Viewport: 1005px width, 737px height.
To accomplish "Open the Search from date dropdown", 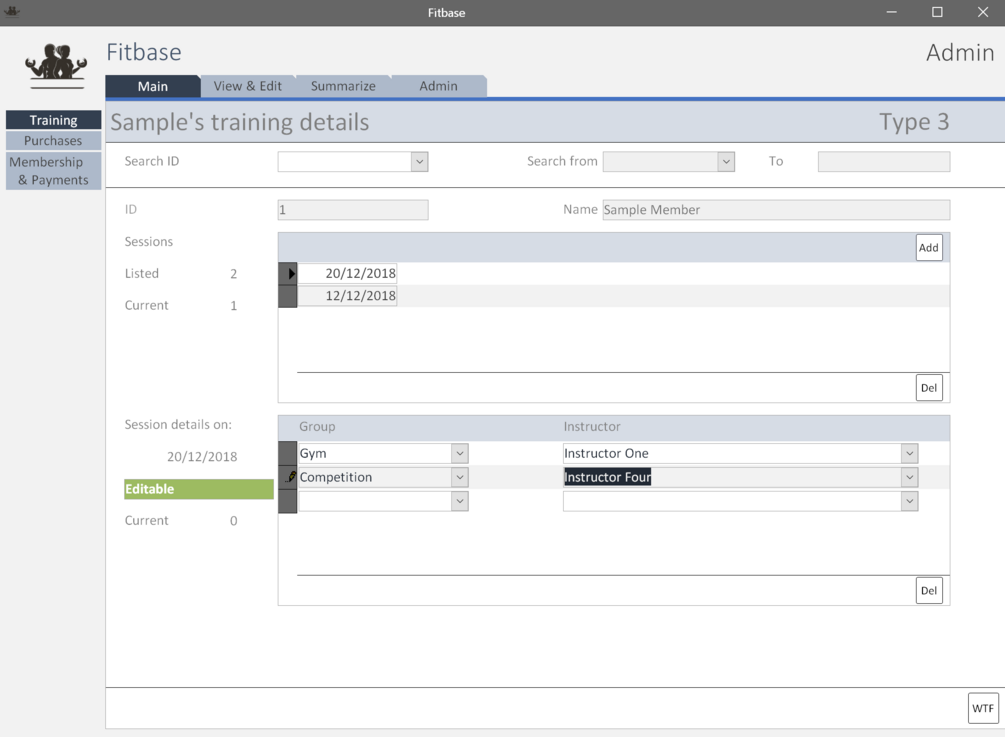I will pos(724,161).
